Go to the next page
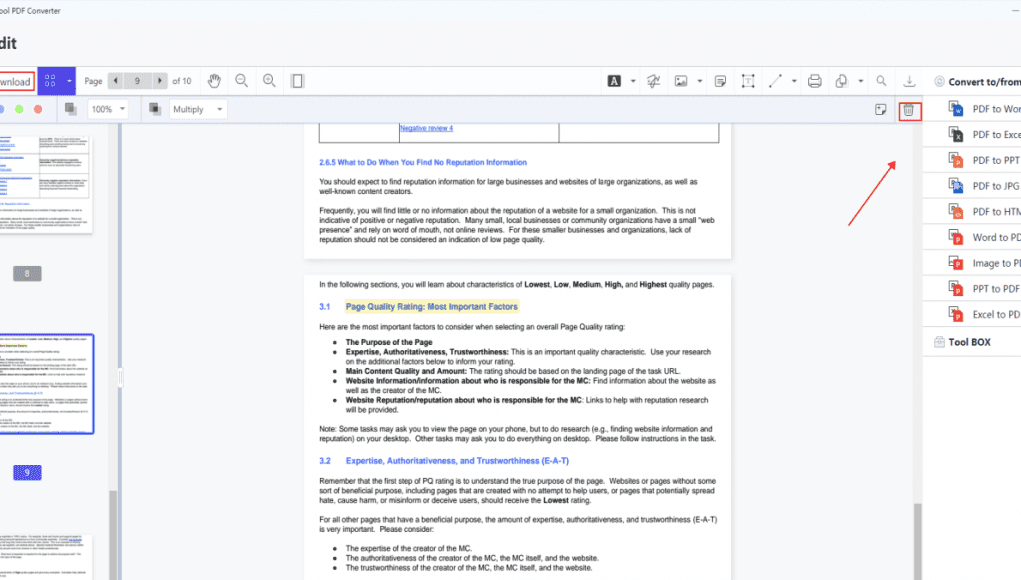 160,81
